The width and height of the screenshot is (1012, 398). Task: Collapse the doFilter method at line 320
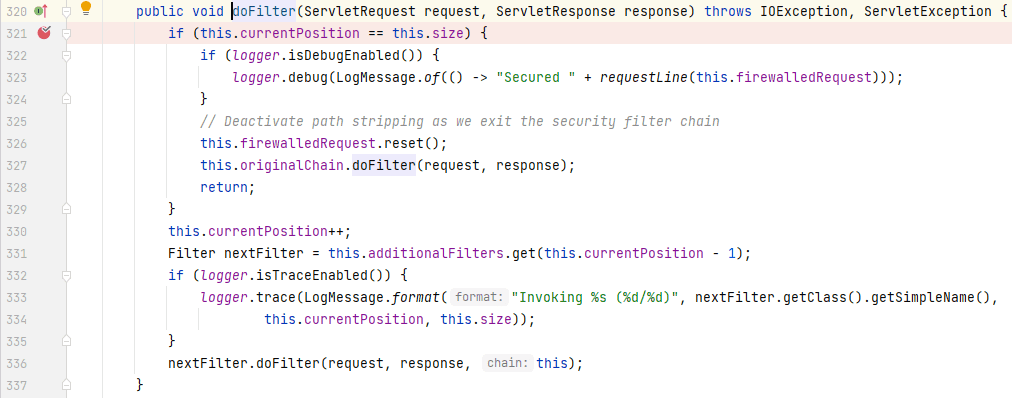[x=66, y=11]
